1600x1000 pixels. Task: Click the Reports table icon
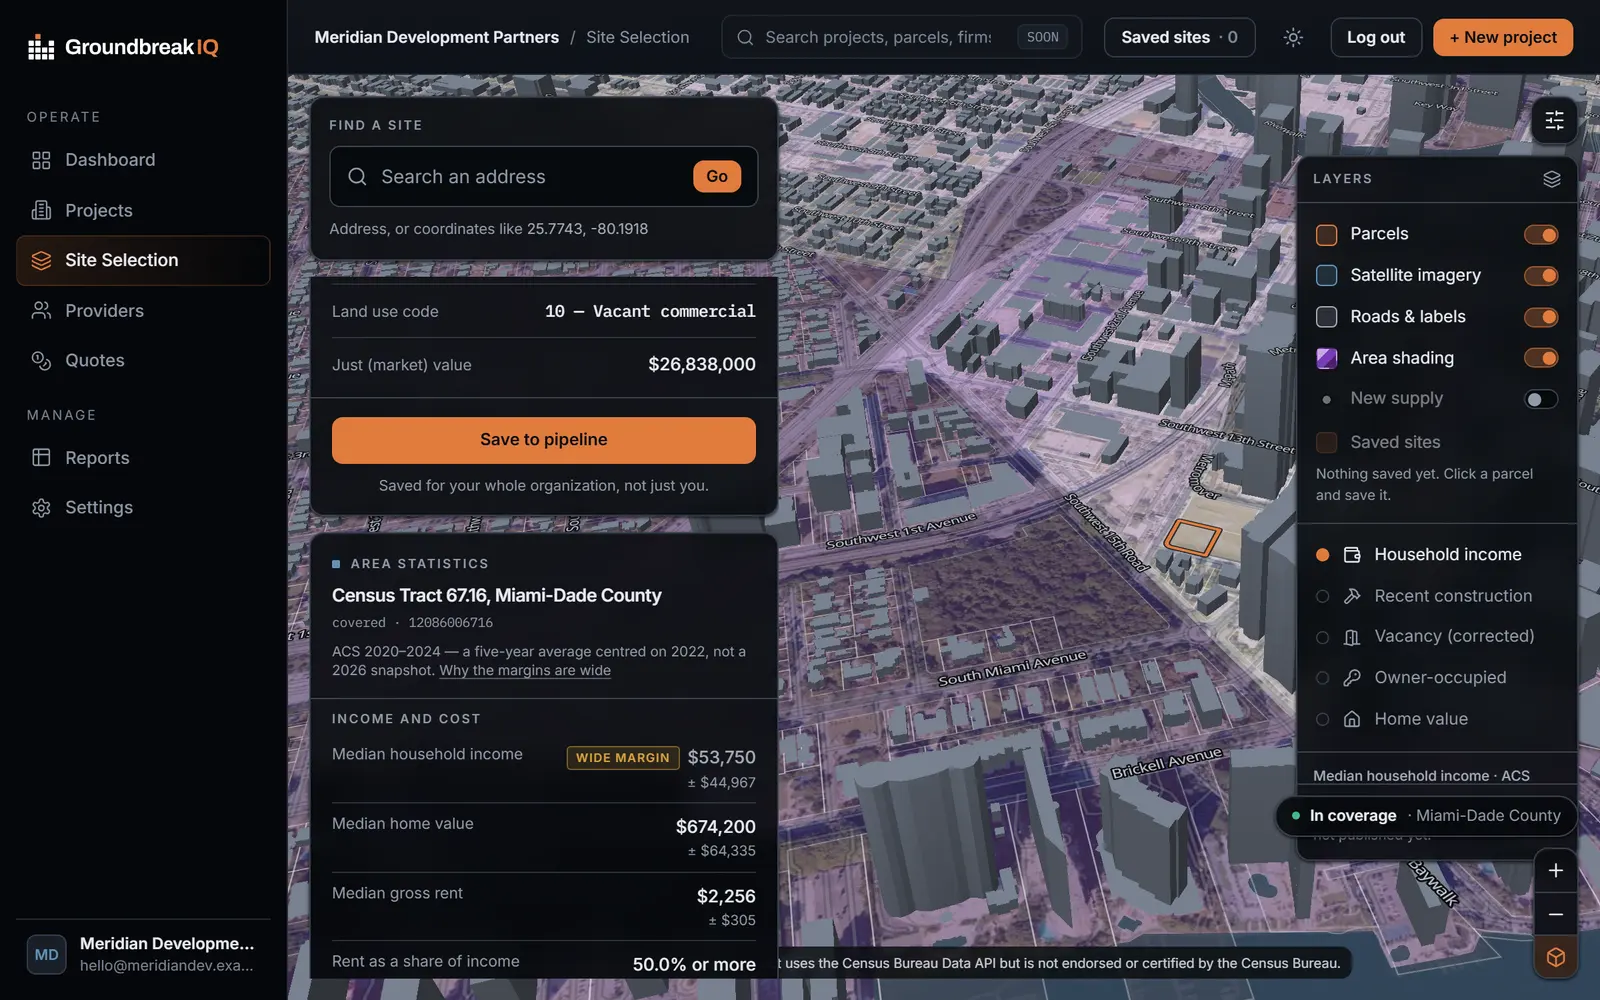(x=41, y=458)
